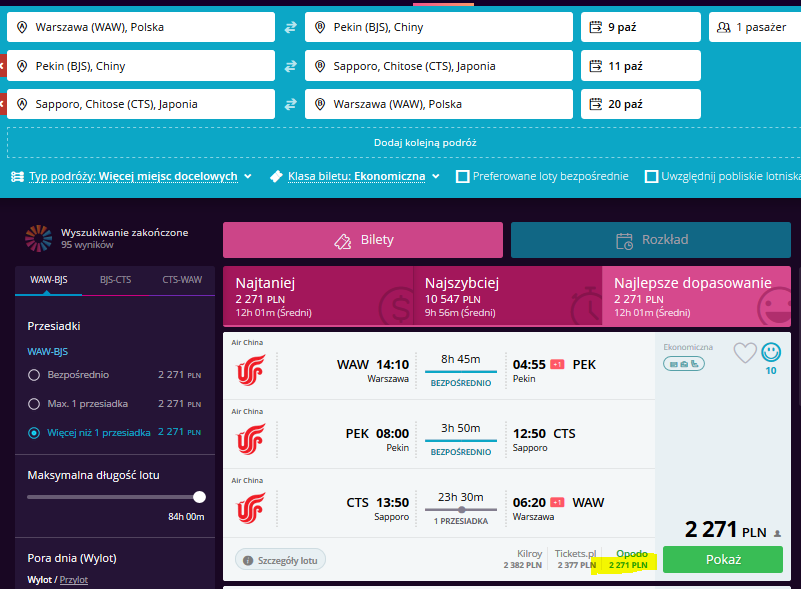
Task: Click the passengers icon by 1 pasażer
Action: coord(723,27)
